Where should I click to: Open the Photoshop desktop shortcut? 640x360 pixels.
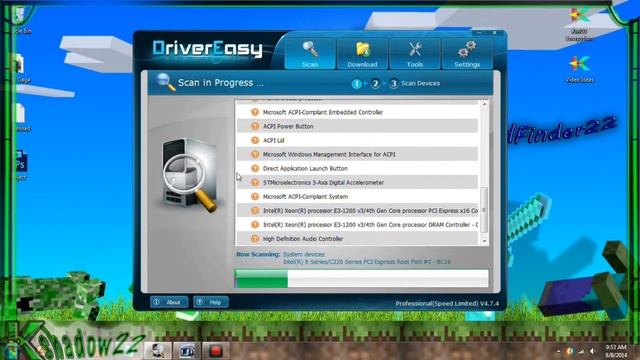click(20, 165)
